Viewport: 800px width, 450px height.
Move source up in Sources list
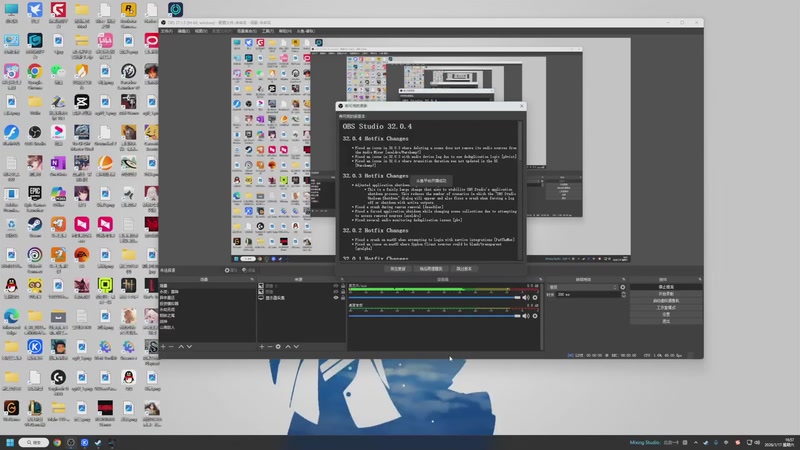[x=288, y=346]
